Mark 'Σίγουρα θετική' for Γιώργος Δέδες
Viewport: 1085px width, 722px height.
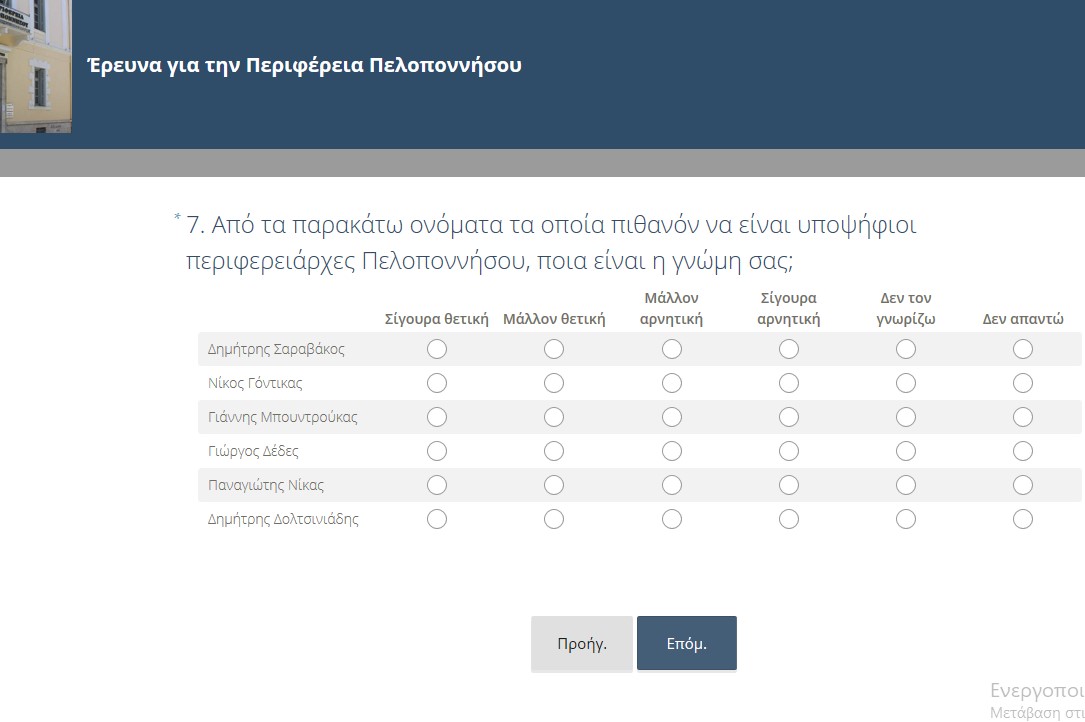[x=437, y=451]
